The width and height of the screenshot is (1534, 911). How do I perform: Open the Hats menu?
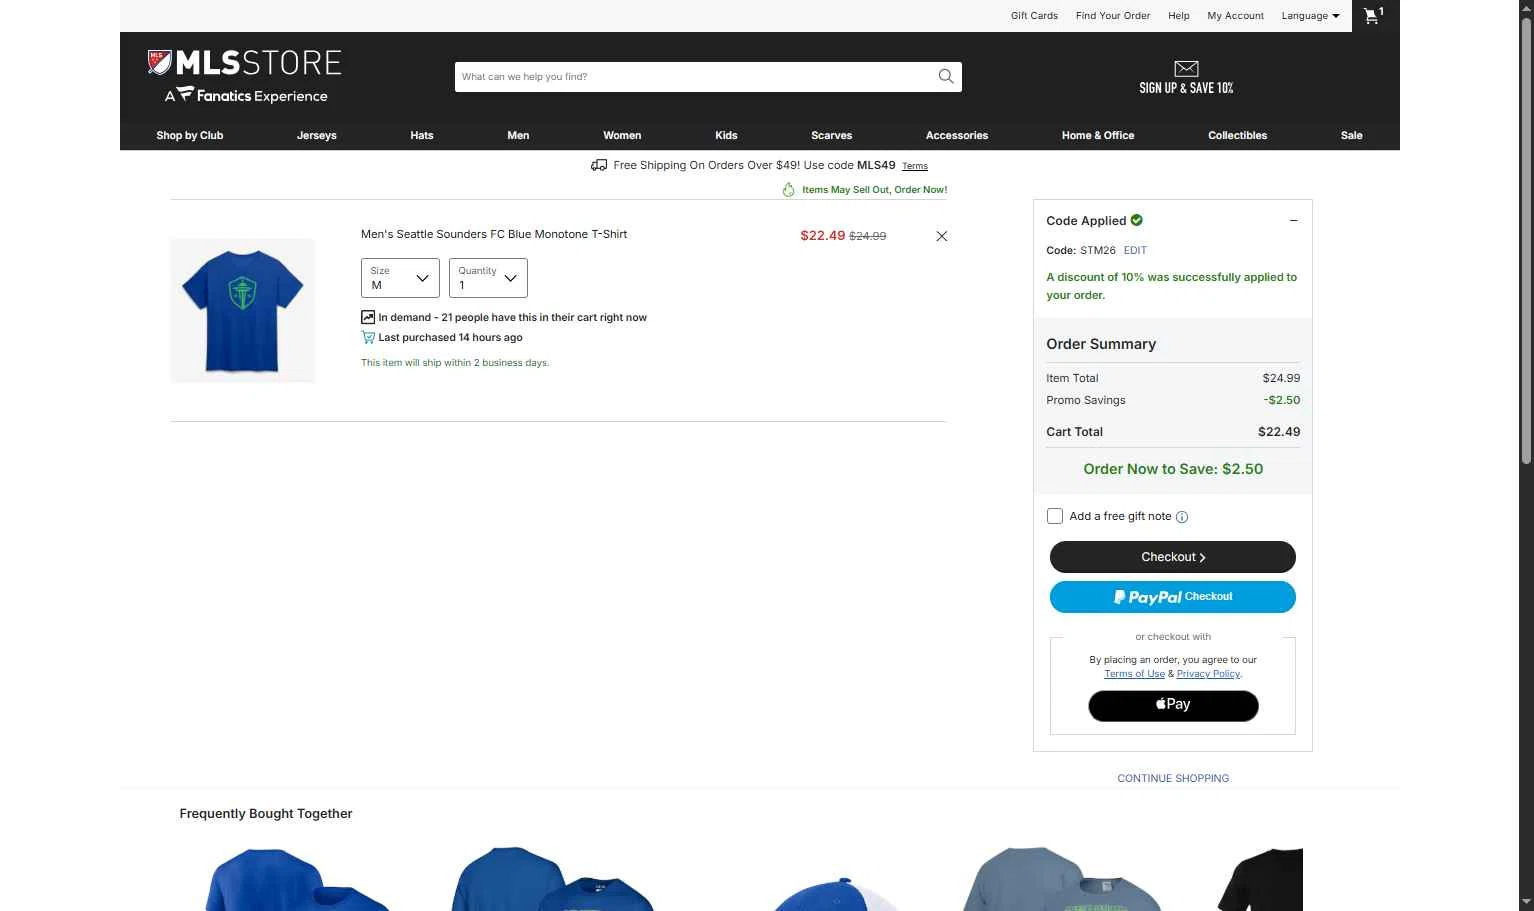[422, 135]
